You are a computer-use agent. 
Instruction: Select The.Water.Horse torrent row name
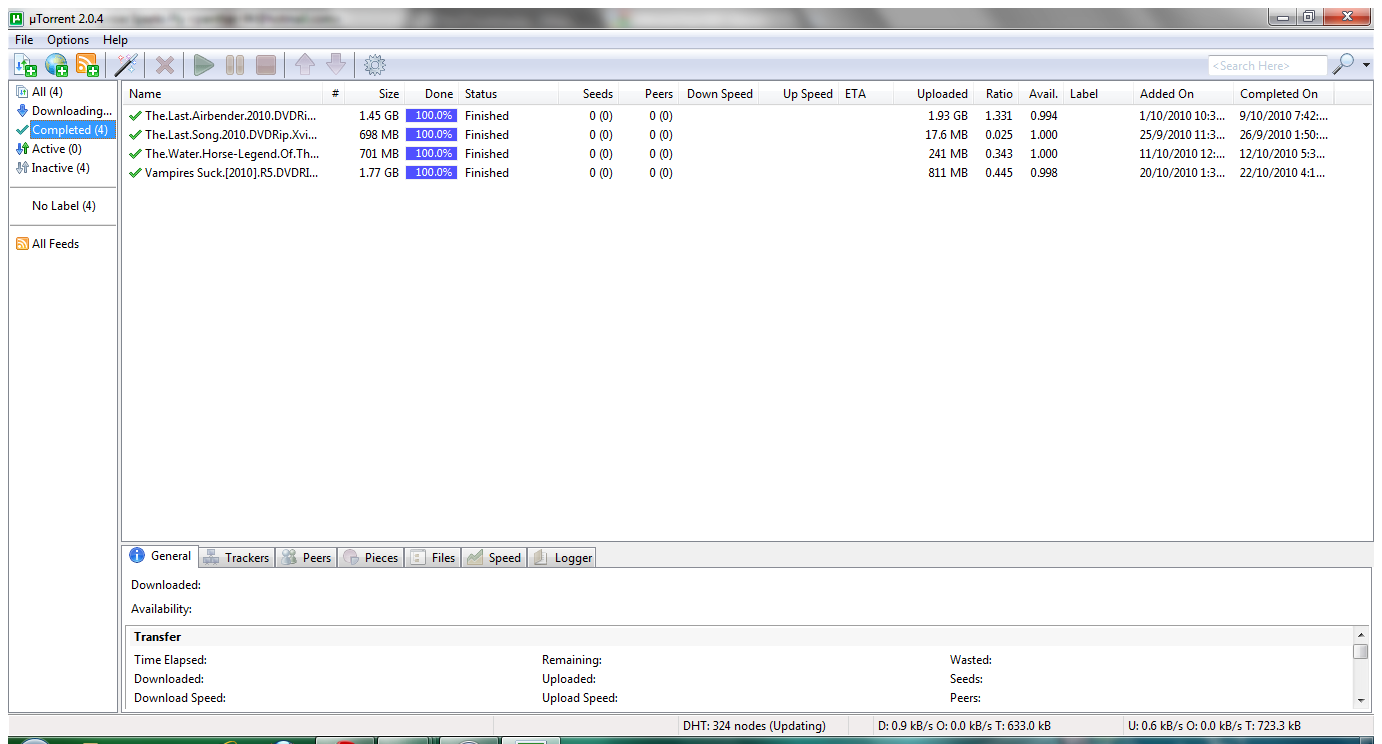point(231,154)
